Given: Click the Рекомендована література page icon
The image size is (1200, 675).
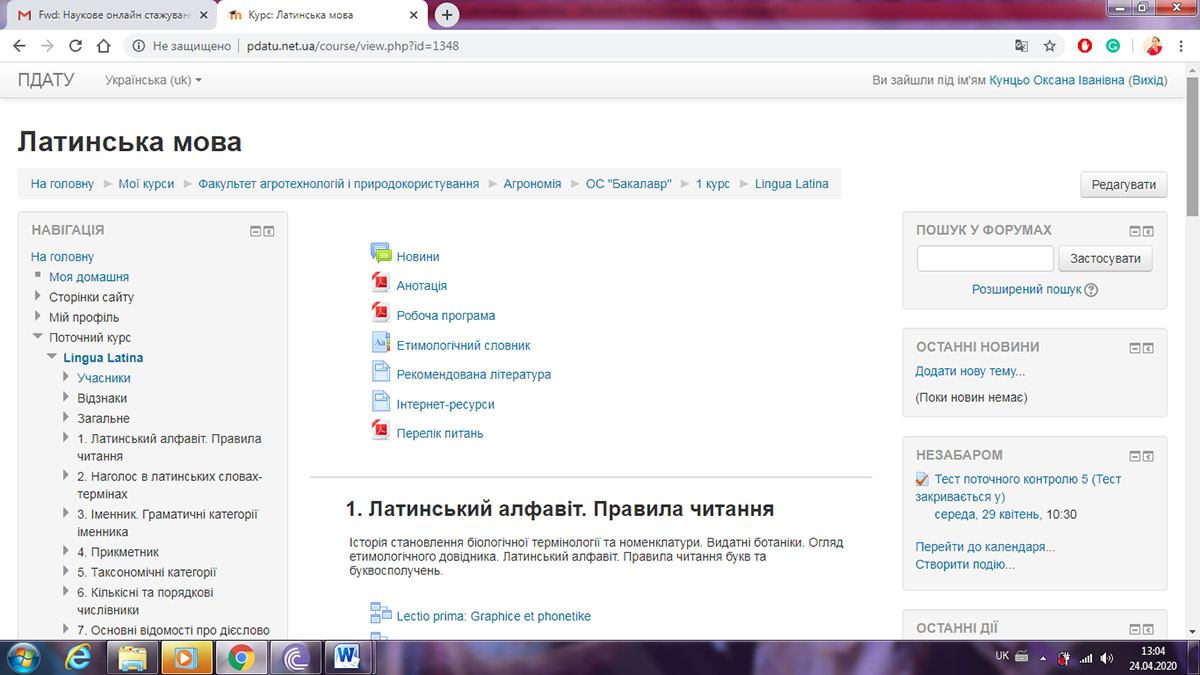Looking at the screenshot, I should pos(380,374).
